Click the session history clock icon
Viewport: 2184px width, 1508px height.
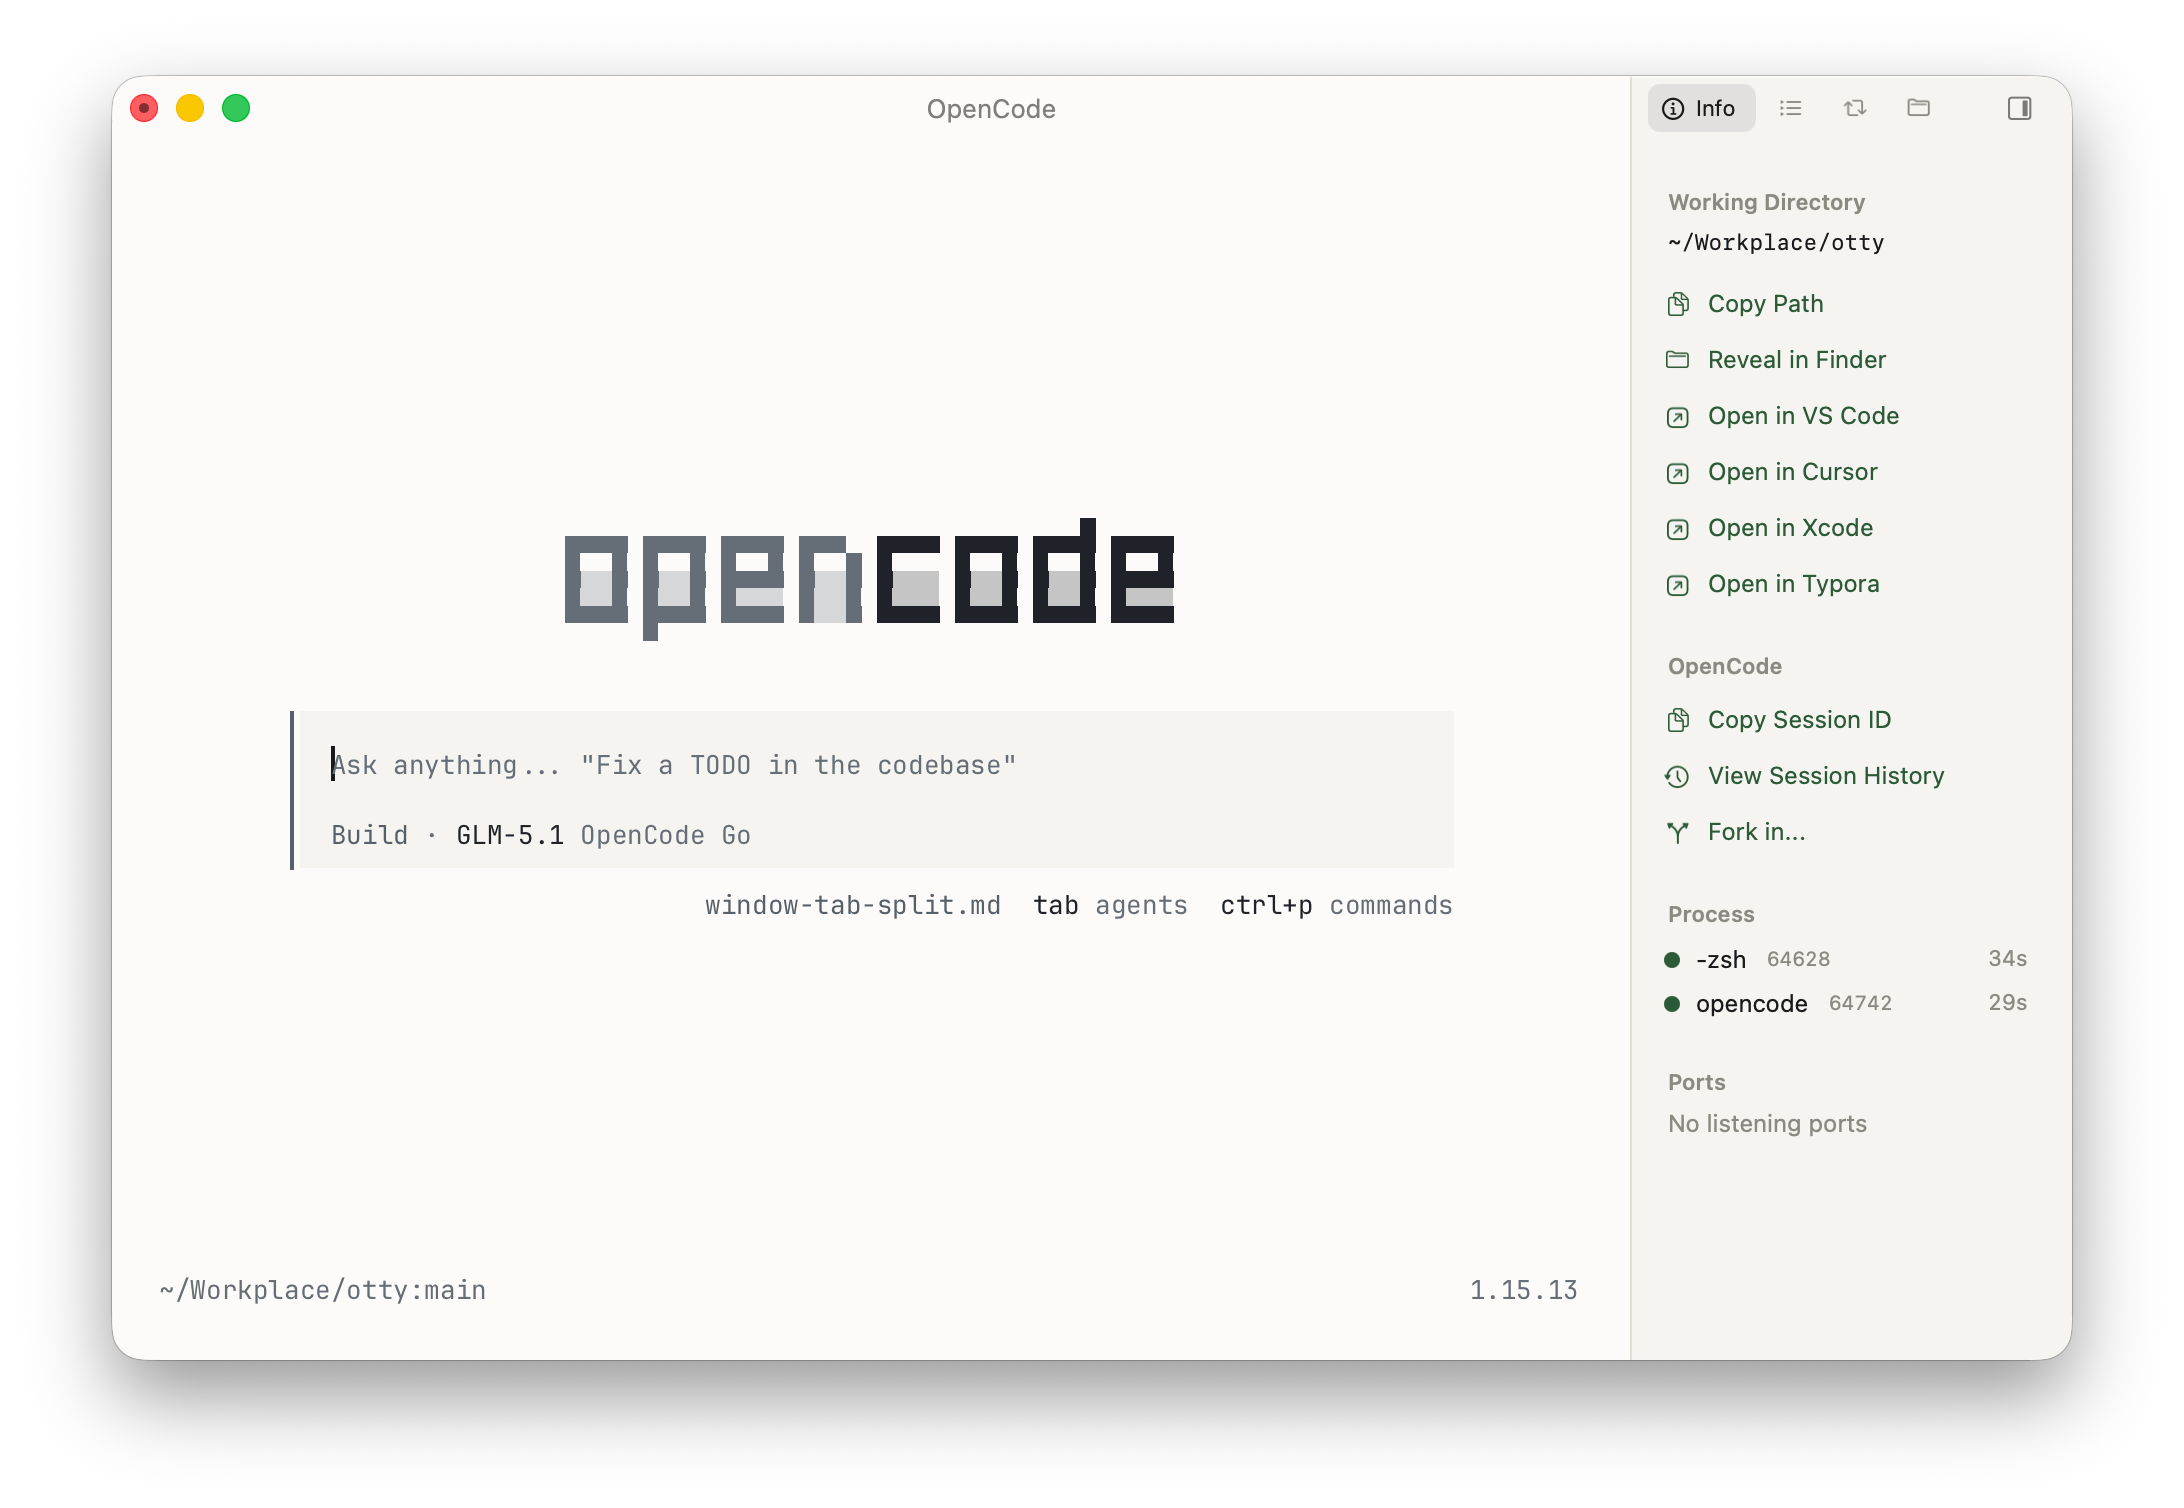tap(1678, 776)
